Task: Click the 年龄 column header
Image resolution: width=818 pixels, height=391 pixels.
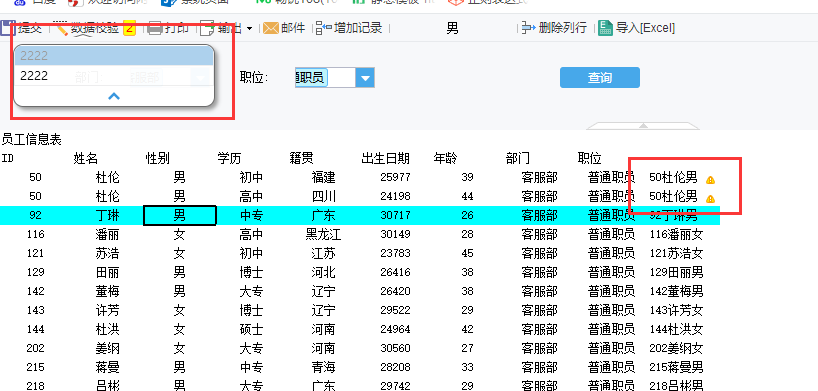Action: click(x=446, y=159)
